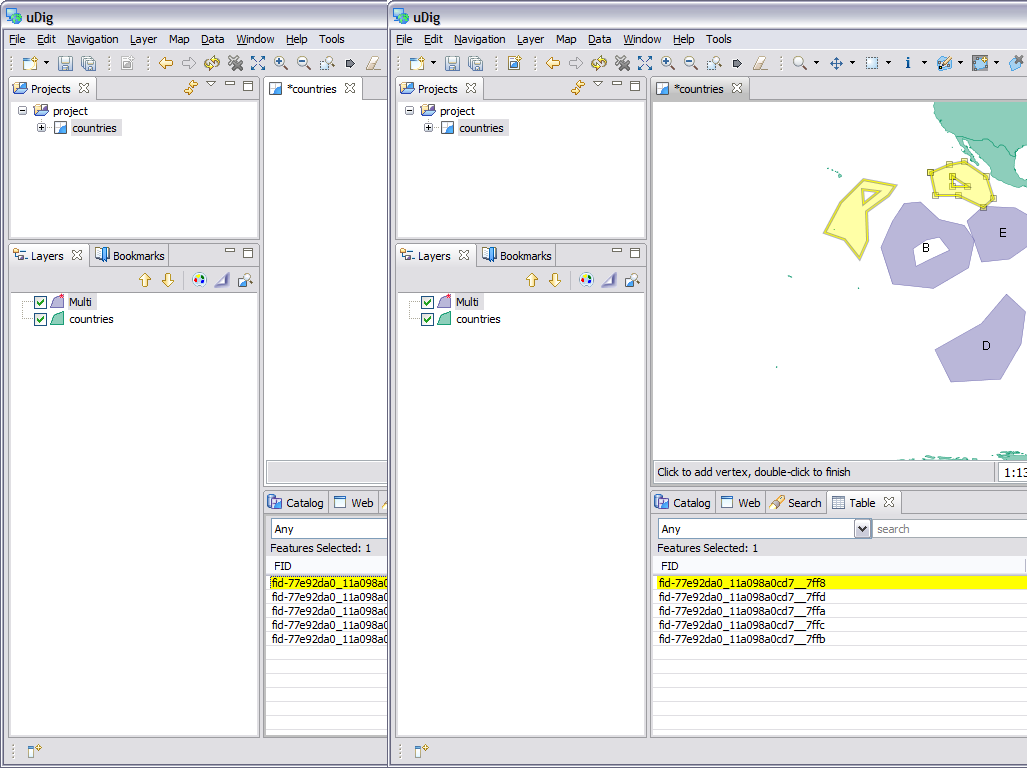Image resolution: width=1027 pixels, height=769 pixels.
Task: Expand the countries map node in the right Projects panel
Action: point(428,128)
